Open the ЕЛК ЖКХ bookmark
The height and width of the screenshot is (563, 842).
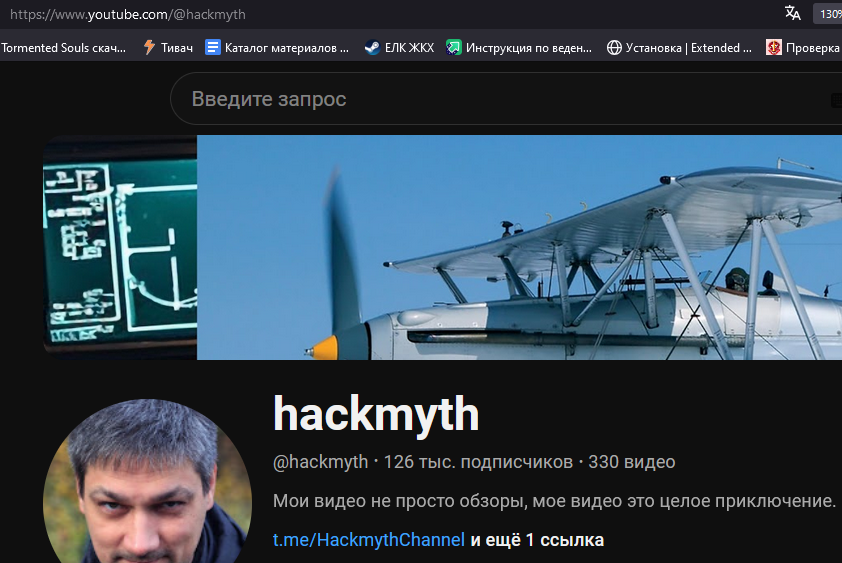click(399, 48)
